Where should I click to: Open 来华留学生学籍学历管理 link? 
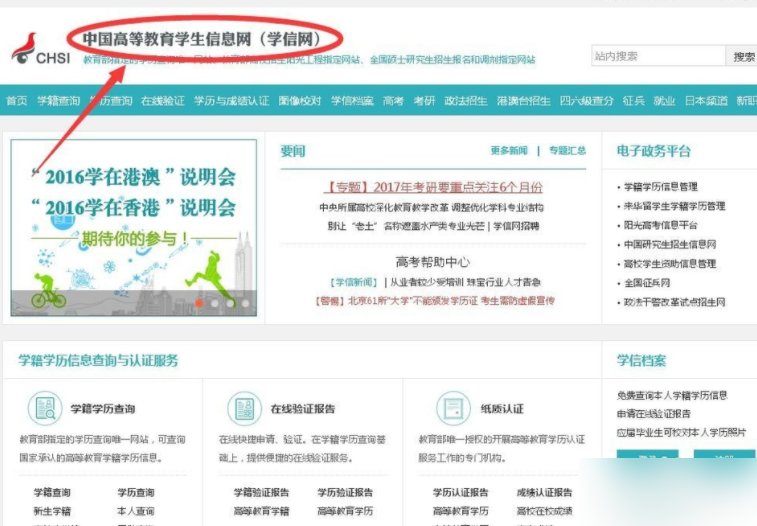tap(674, 206)
